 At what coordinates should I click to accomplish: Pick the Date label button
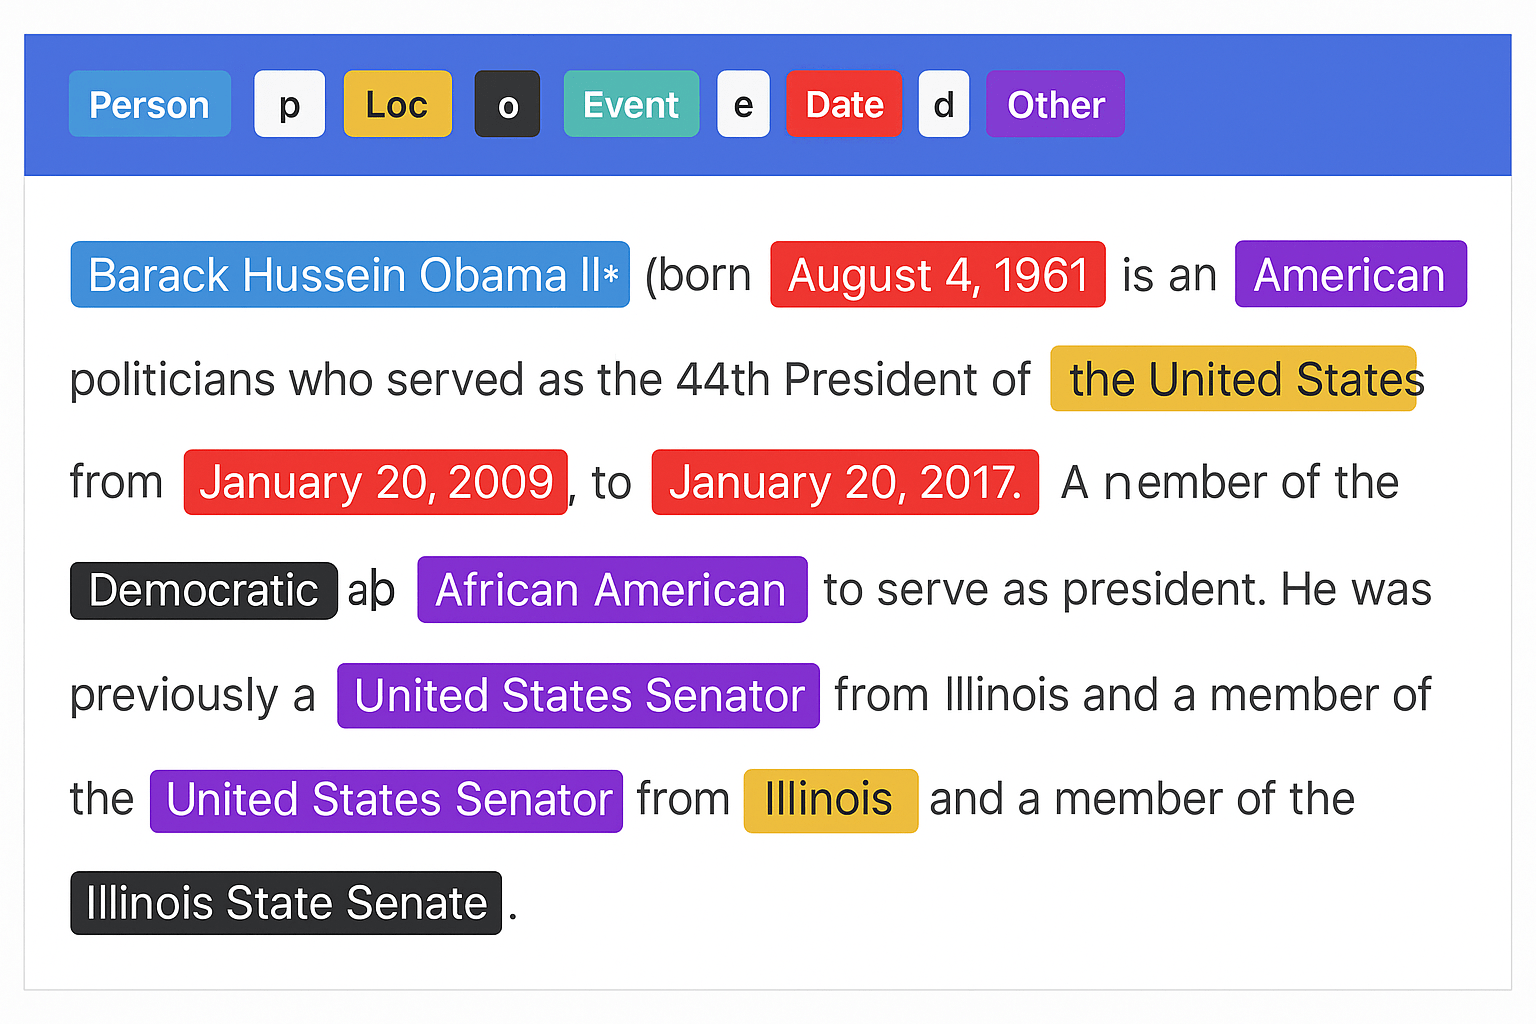click(x=844, y=104)
